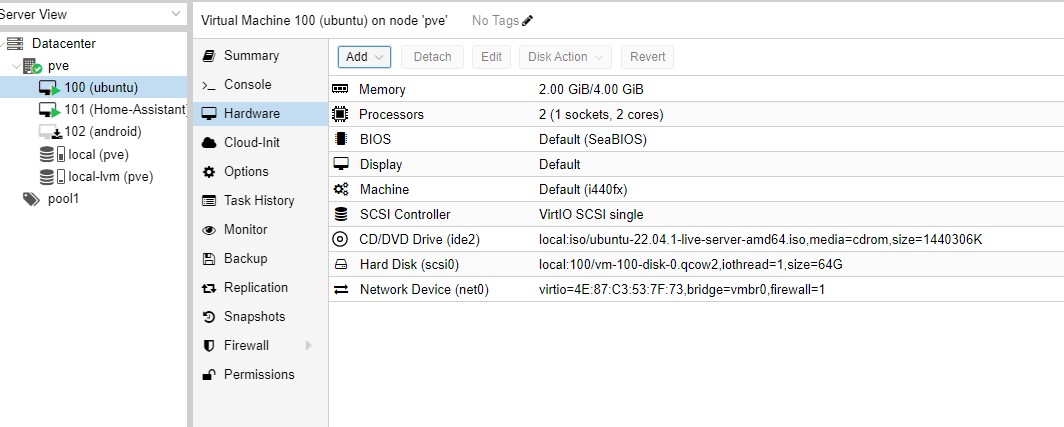Click the local-lvm (pve) storage icon

(47, 176)
